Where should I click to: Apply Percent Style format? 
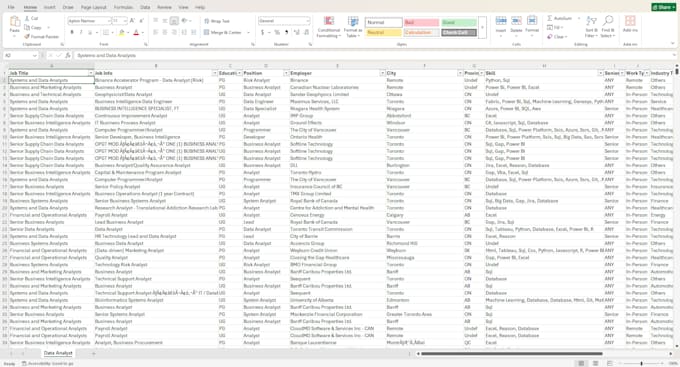(x=277, y=33)
